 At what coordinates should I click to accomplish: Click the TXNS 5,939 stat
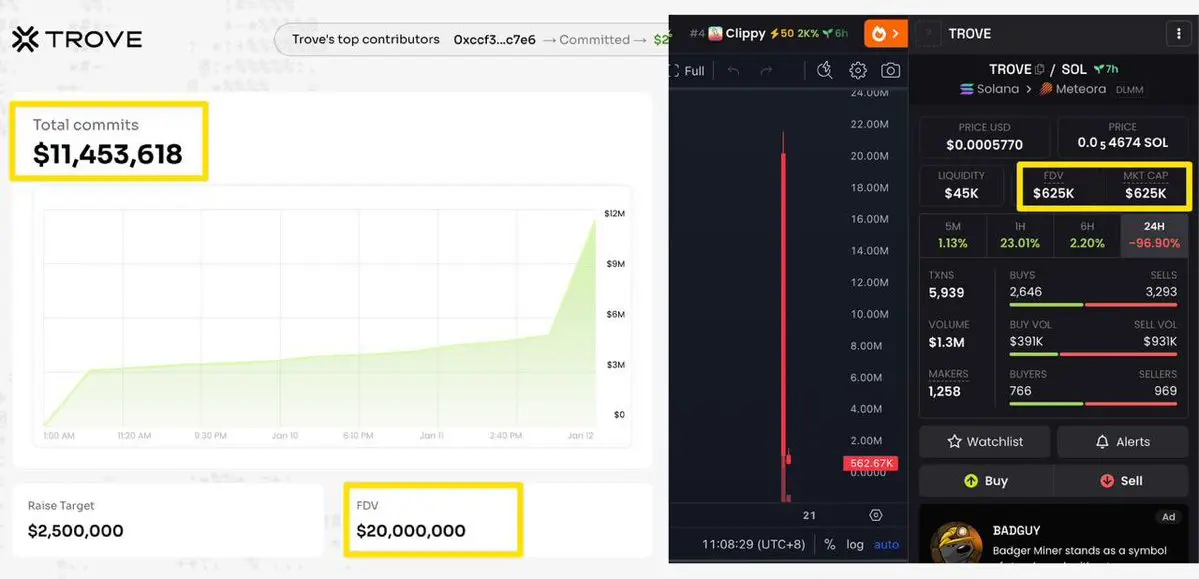coord(946,285)
